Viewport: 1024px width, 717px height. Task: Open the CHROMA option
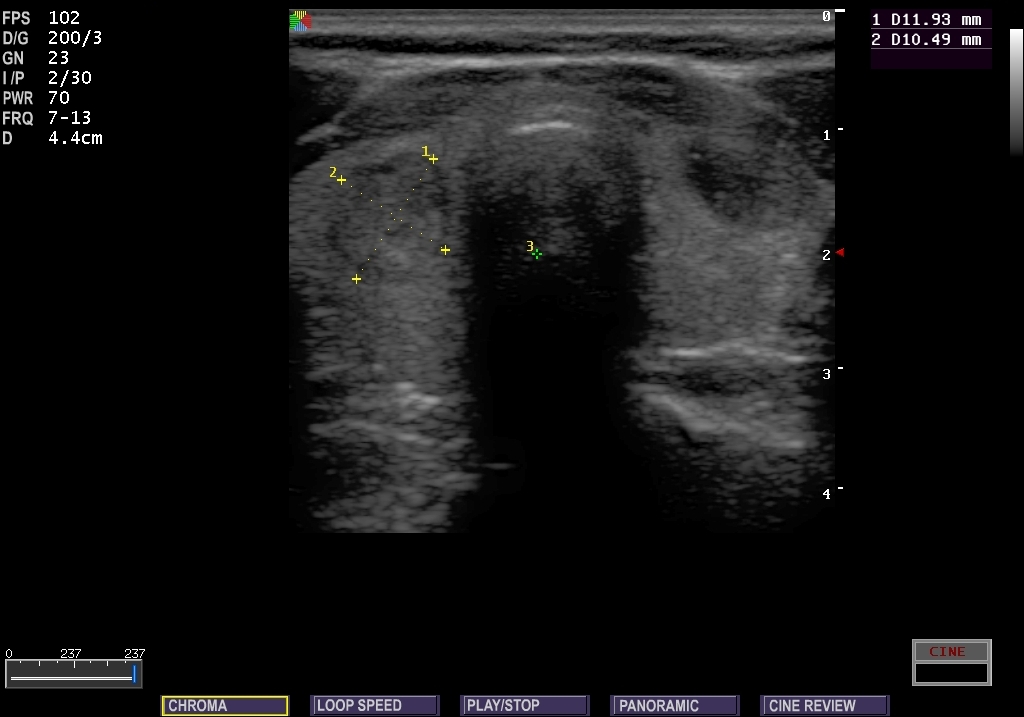pyautogui.click(x=225, y=705)
